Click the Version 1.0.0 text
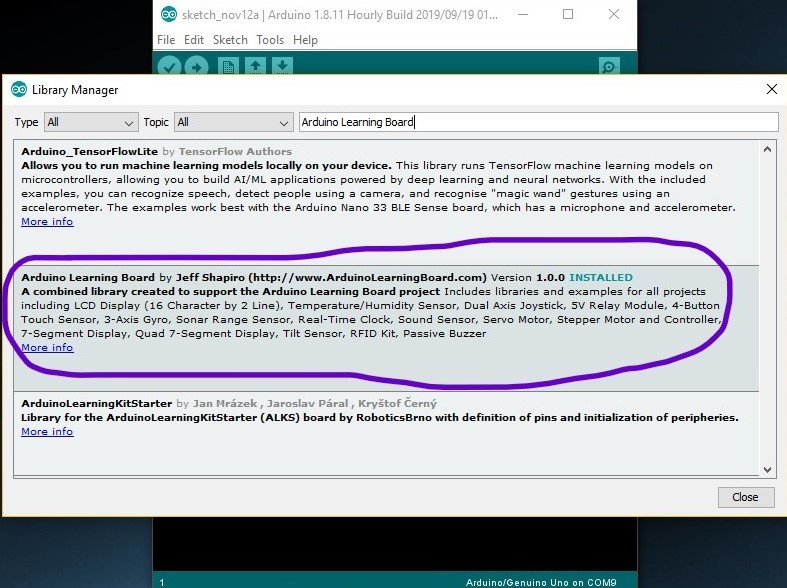787x588 pixels. [528, 277]
